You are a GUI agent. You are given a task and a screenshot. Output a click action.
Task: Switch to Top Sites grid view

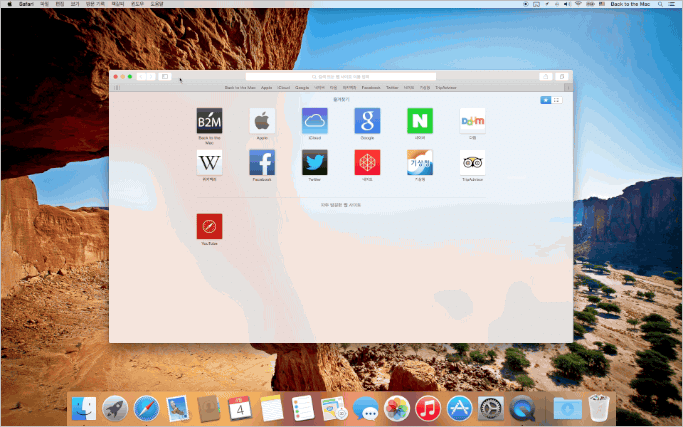point(556,100)
